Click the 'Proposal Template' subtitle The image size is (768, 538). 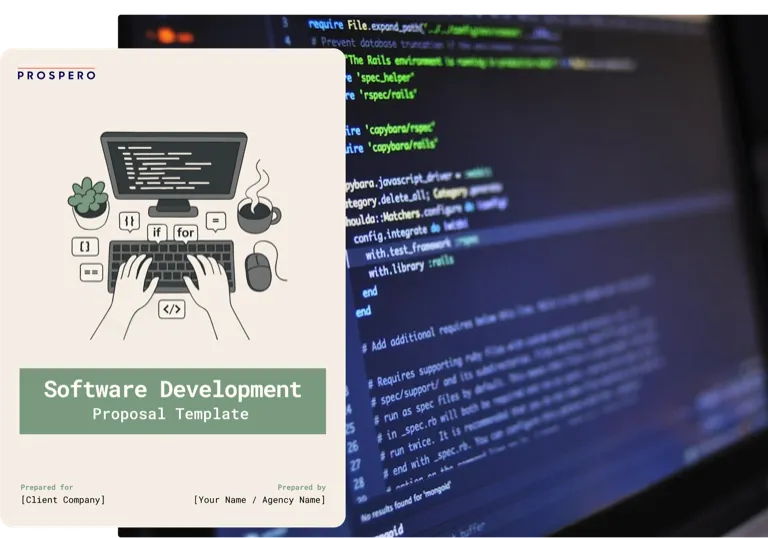[170, 414]
